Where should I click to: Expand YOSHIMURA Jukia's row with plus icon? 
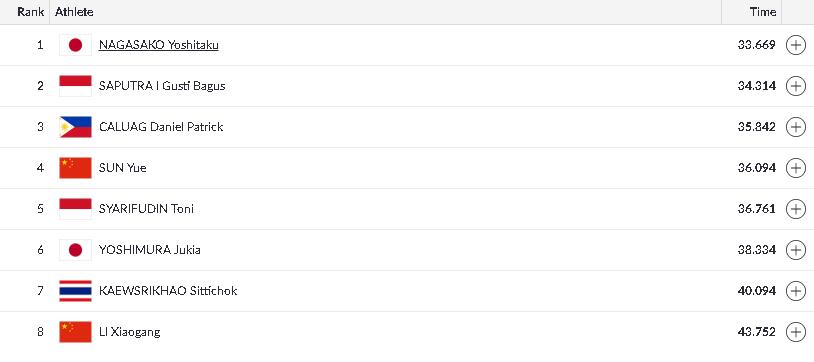[x=796, y=250]
